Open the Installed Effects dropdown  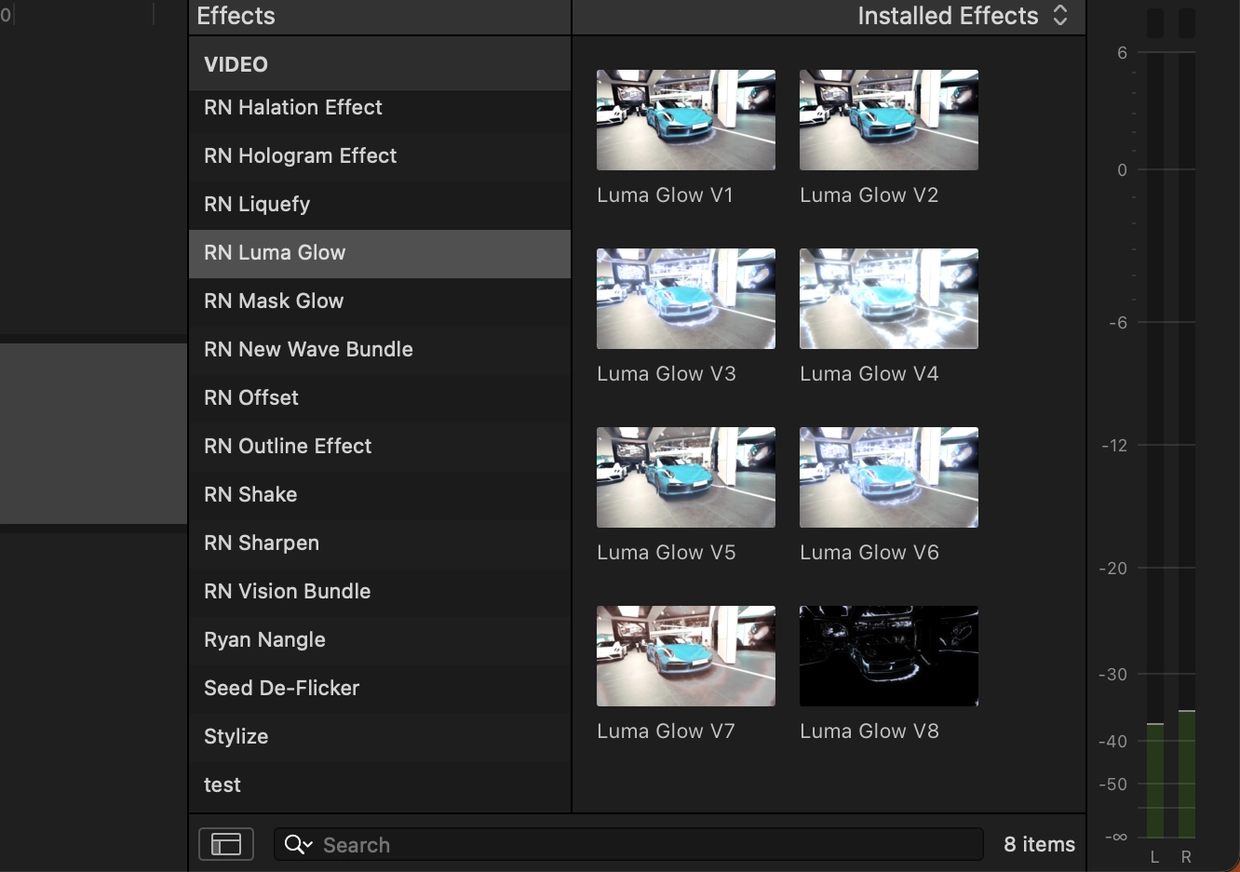coord(962,16)
